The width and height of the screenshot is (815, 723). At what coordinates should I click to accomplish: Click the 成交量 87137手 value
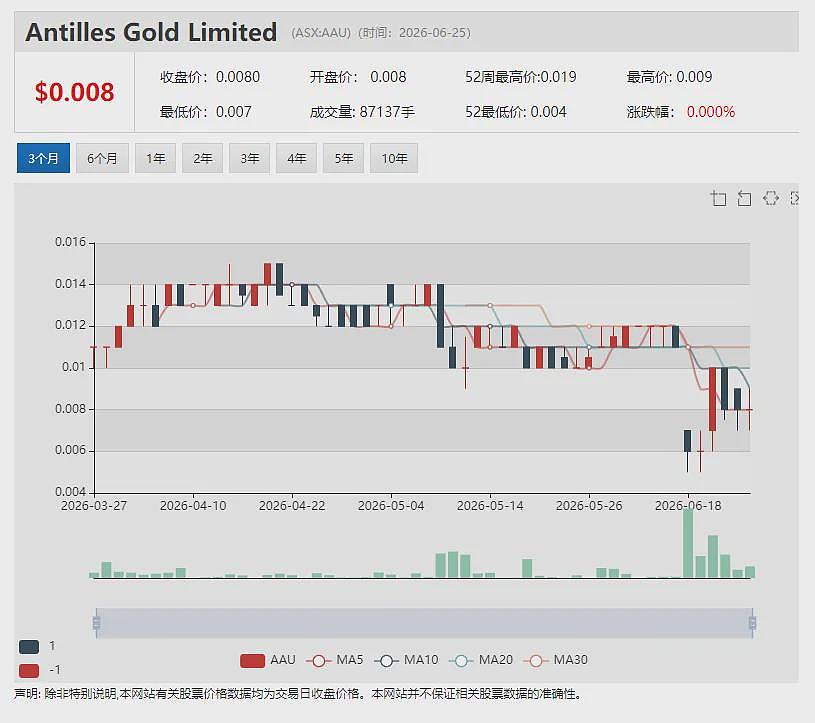click(387, 112)
